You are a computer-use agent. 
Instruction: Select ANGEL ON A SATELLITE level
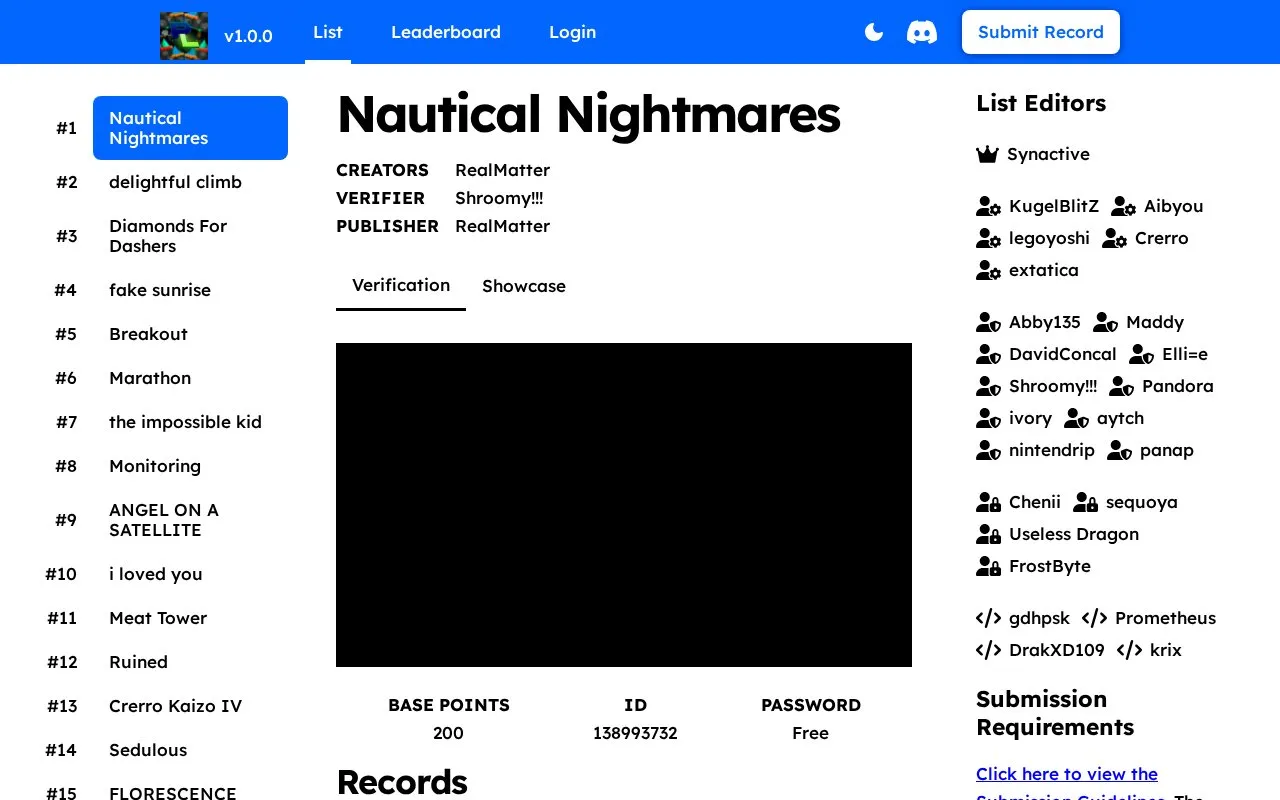190,520
